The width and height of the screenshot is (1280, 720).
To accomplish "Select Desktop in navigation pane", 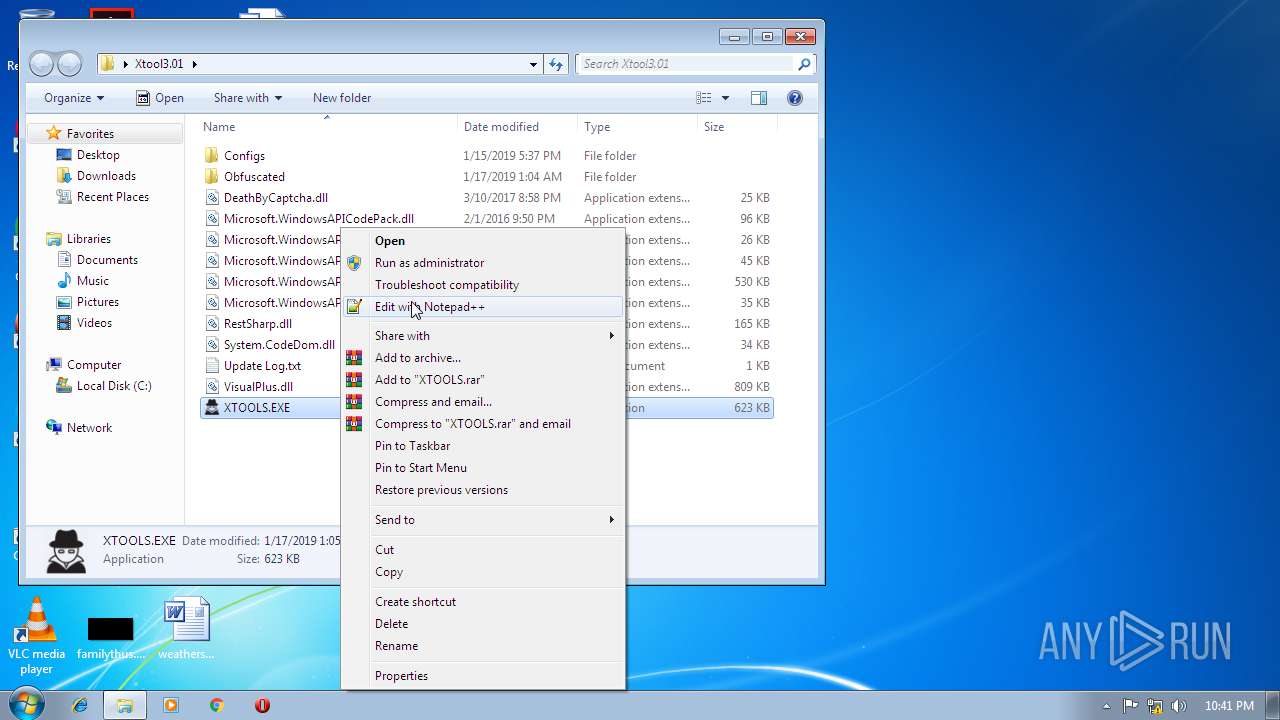I will (x=98, y=155).
